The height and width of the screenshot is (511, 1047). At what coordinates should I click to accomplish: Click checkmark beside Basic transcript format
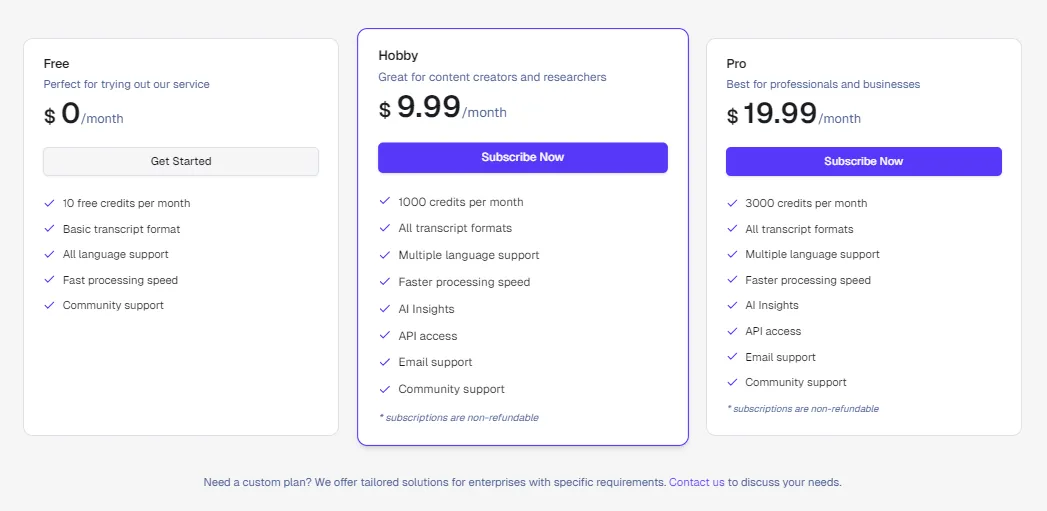[x=49, y=228]
